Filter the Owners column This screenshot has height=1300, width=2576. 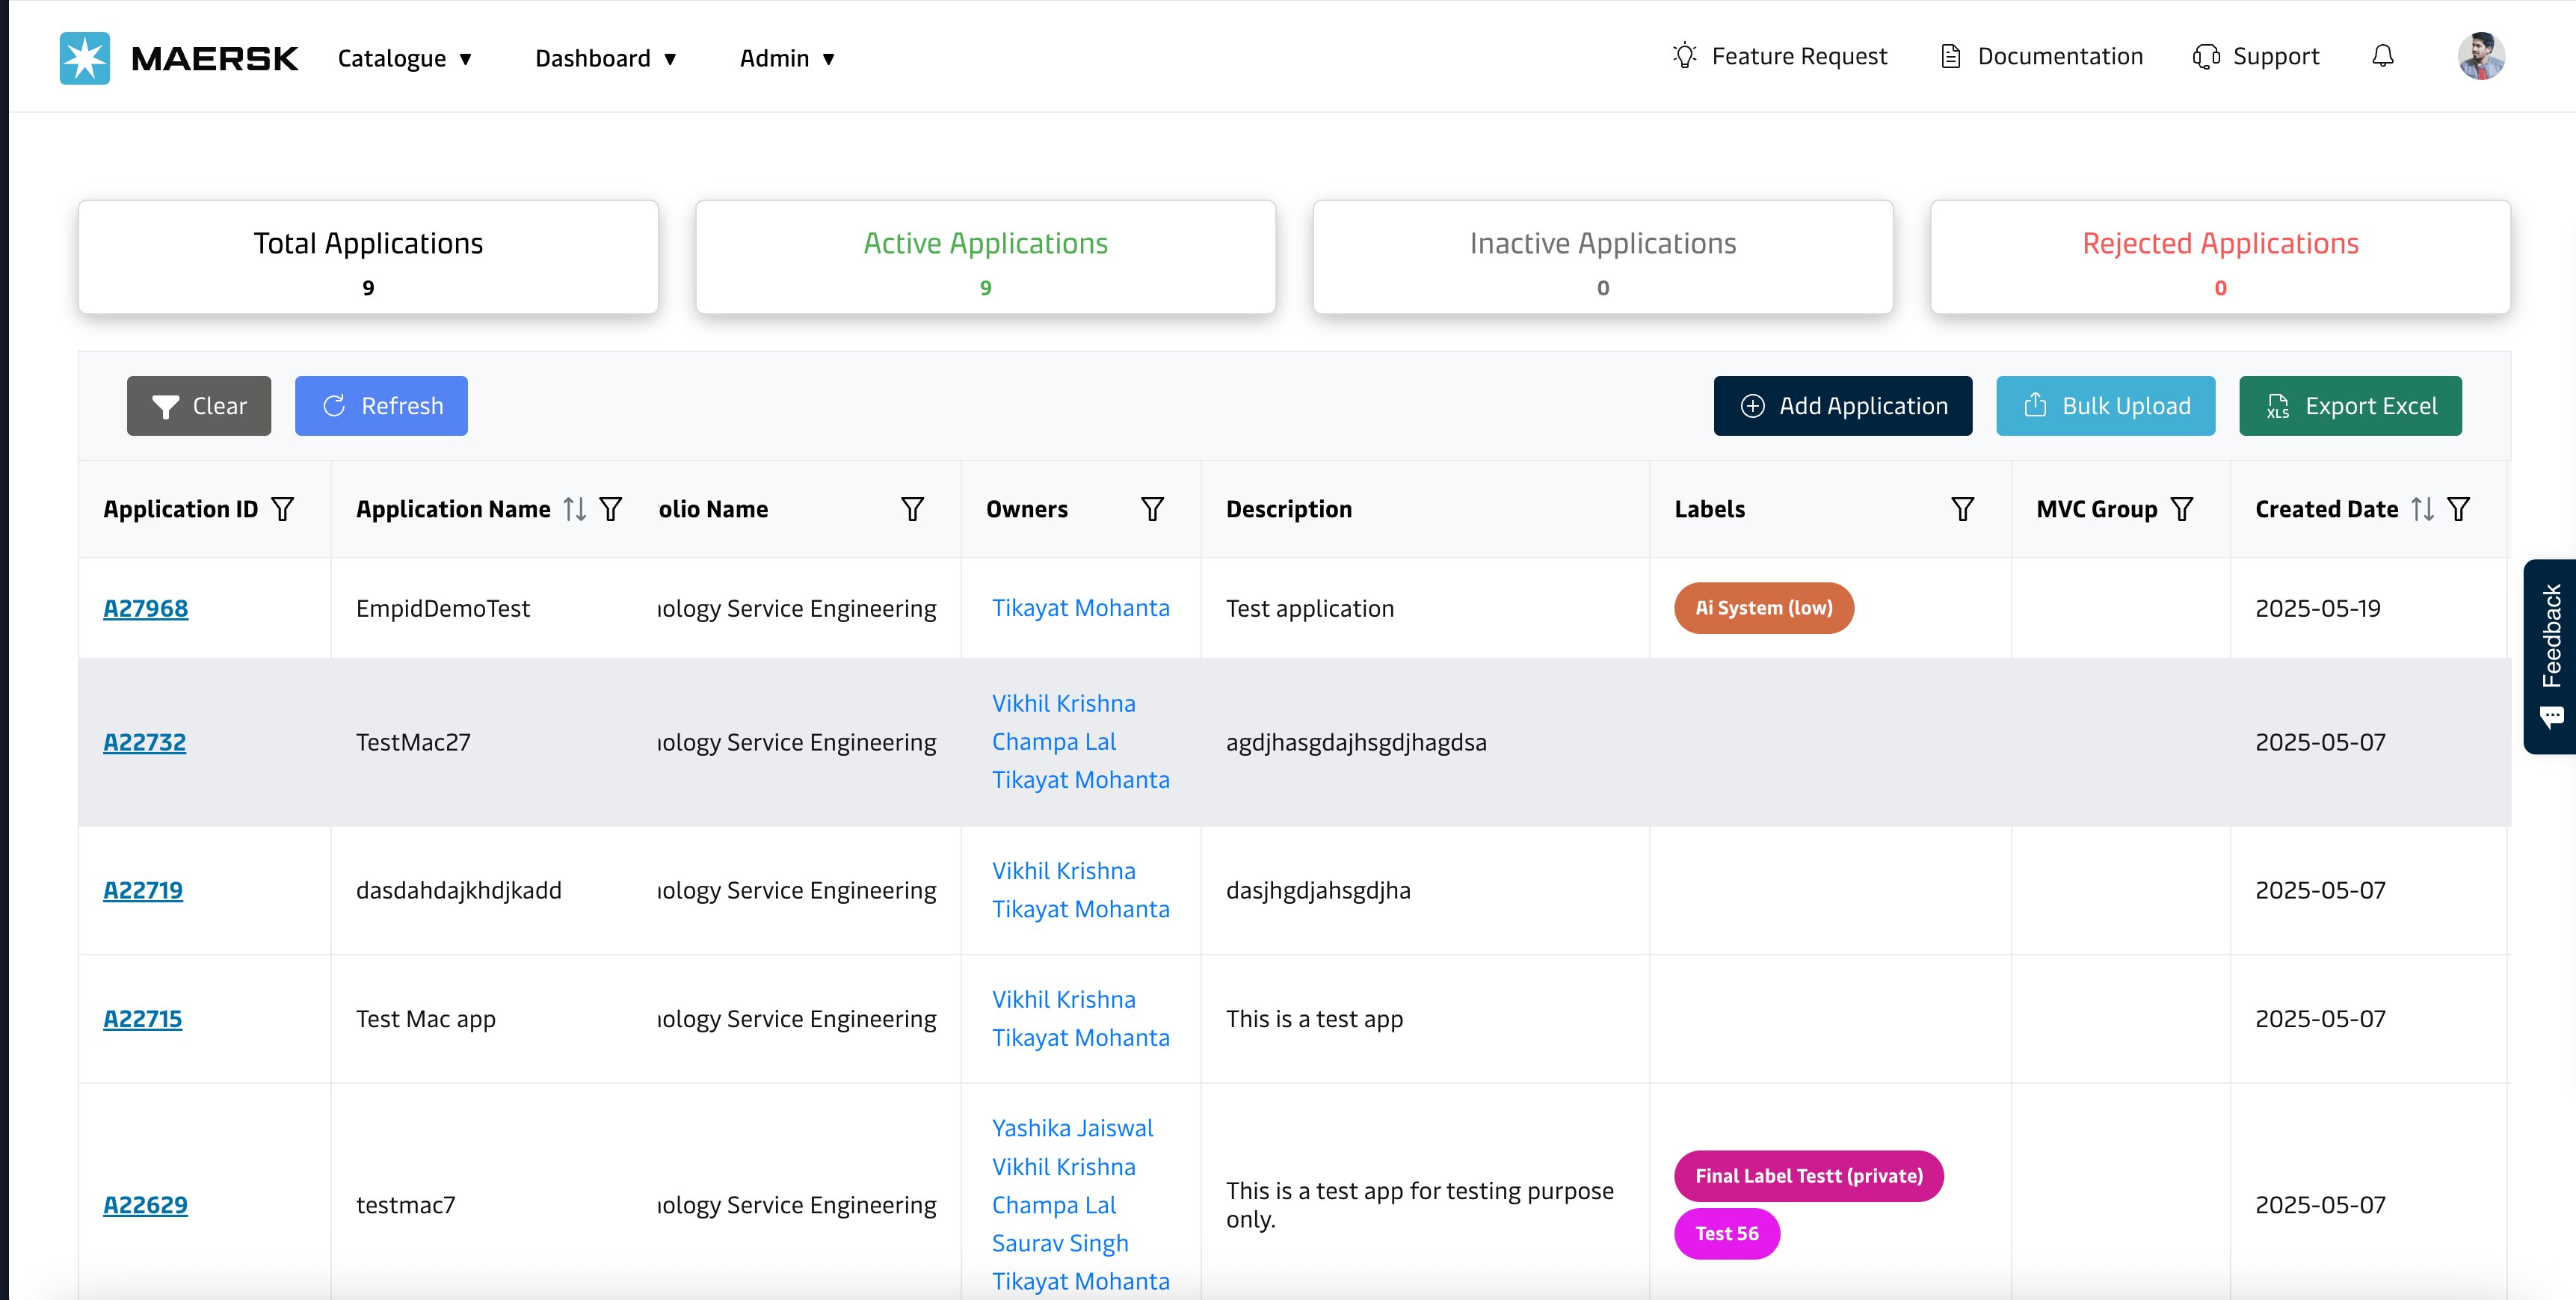point(1152,509)
